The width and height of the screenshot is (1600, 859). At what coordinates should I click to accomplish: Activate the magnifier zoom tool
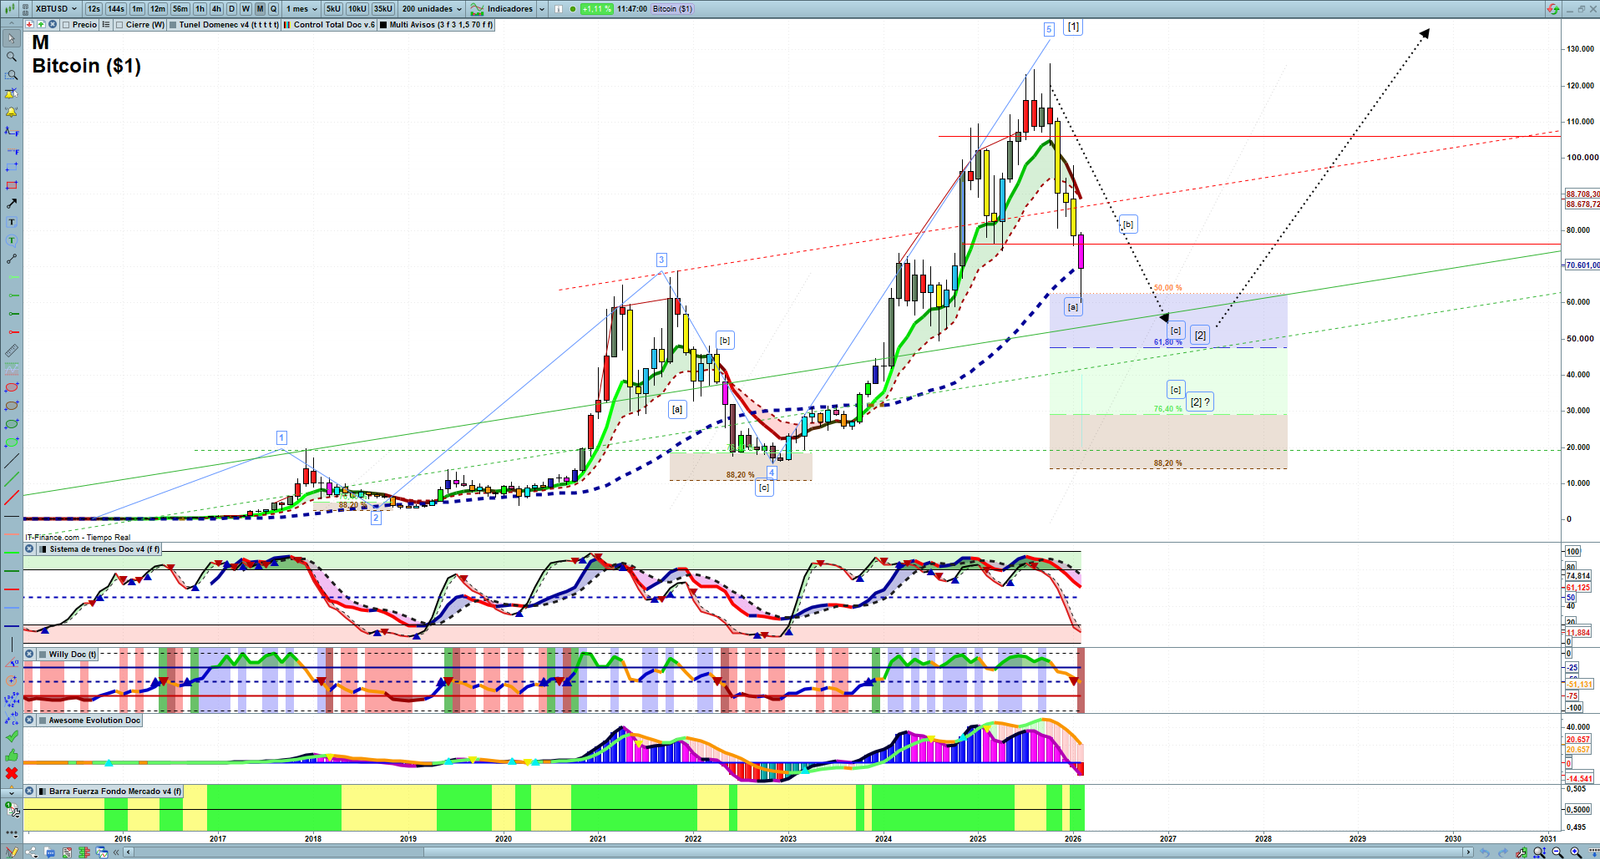12,57
